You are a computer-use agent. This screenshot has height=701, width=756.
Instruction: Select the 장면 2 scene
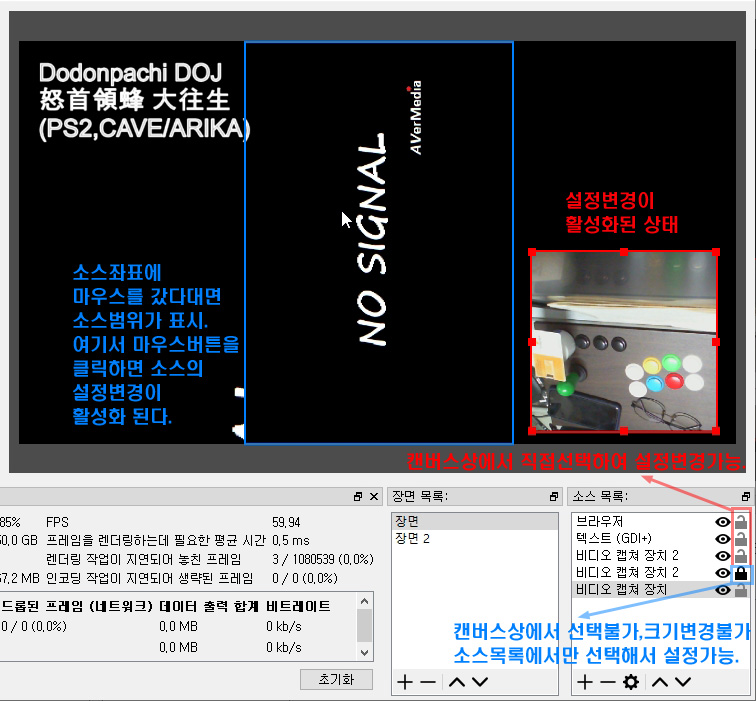click(474, 539)
